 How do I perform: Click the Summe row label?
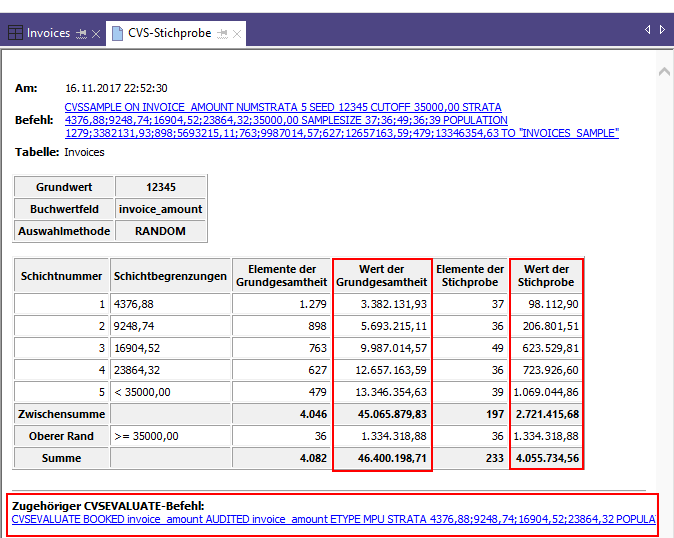pyautogui.click(x=61, y=457)
